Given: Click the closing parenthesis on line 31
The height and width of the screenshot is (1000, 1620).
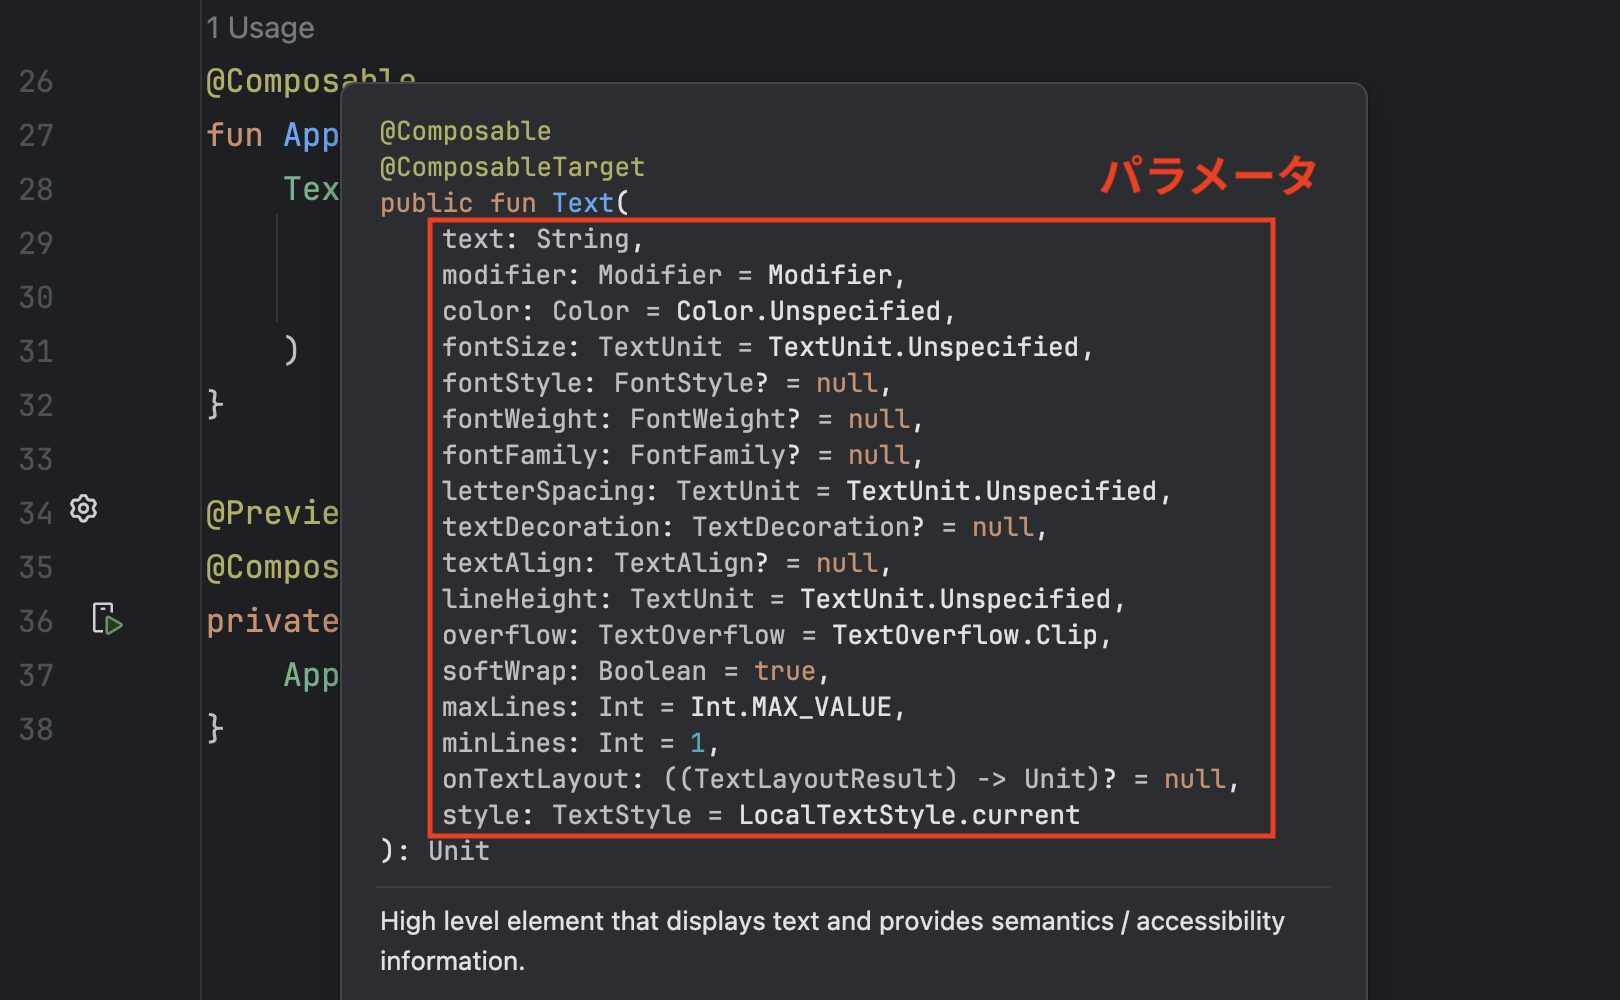Looking at the screenshot, I should point(291,350).
